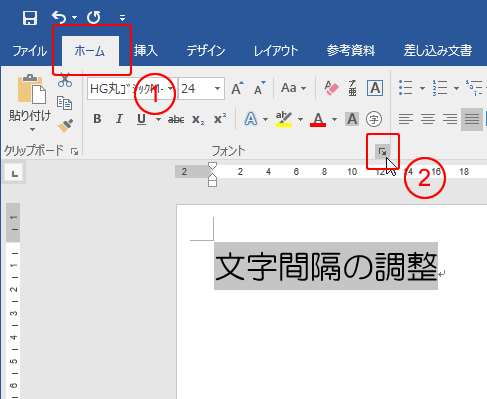
Task: Open the Text Effects dropdown arrow
Action: point(266,119)
